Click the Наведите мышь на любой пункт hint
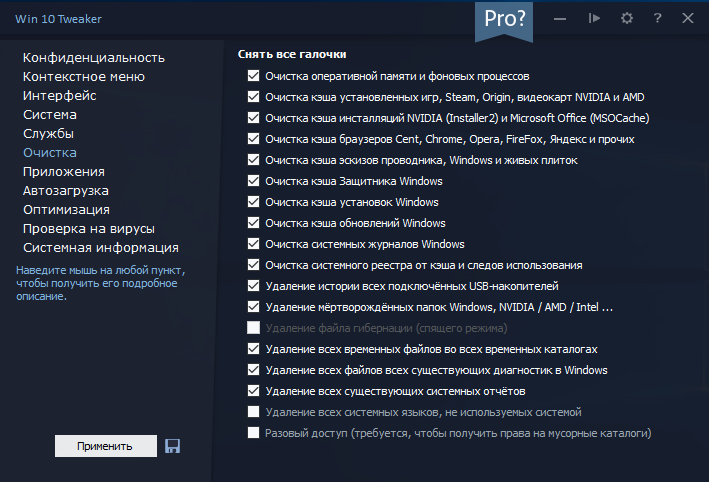Viewport: 709px width, 482px height. coord(101,283)
